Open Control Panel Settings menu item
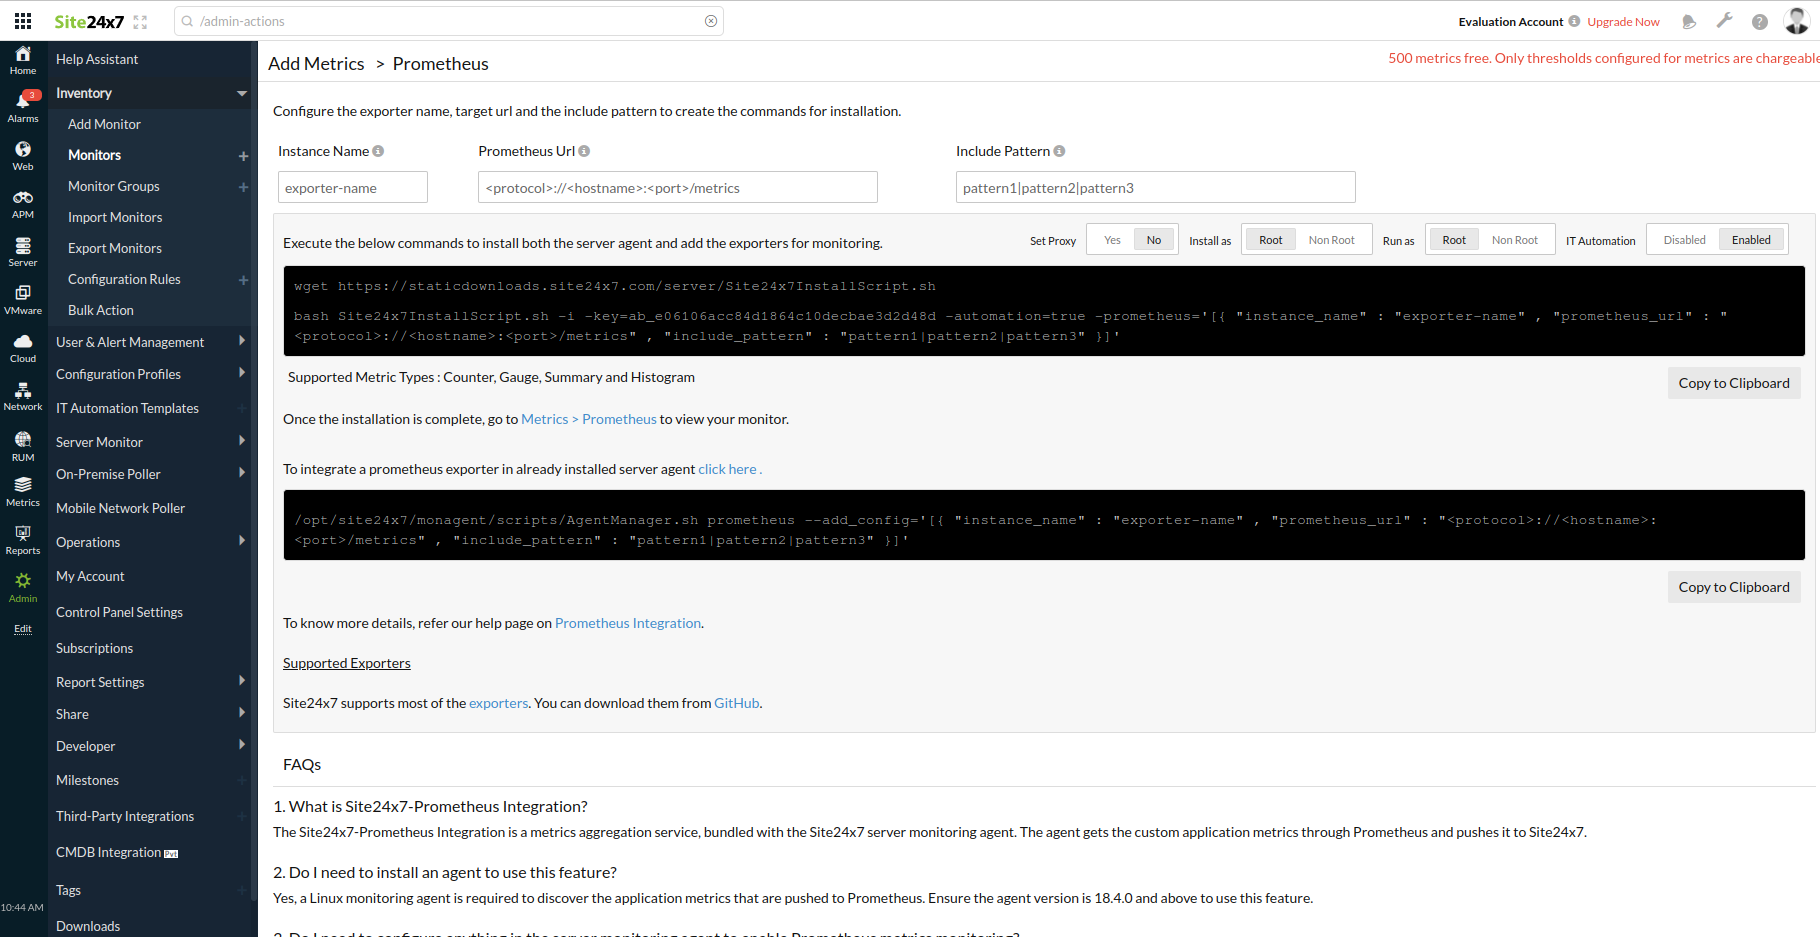This screenshot has height=937, width=1820. click(119, 612)
